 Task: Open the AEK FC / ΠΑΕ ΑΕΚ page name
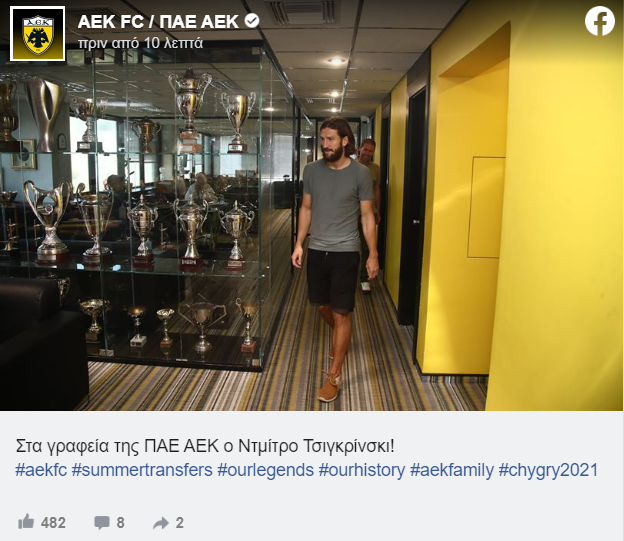point(158,21)
